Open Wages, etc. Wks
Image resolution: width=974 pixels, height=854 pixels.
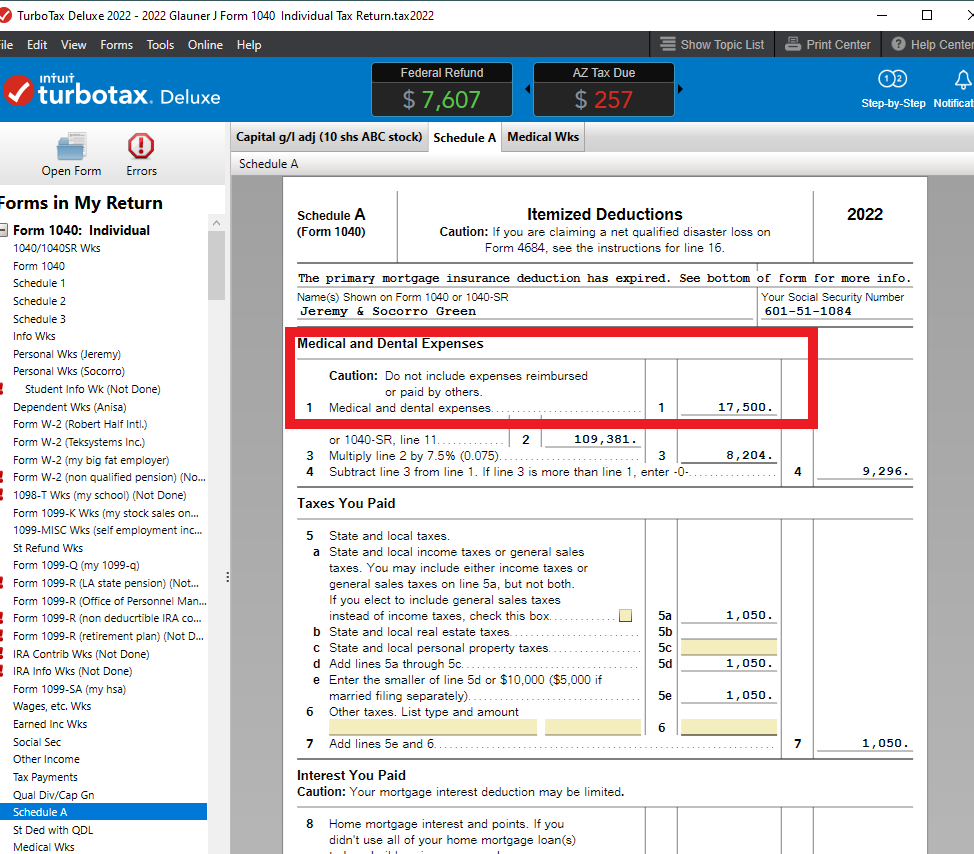pos(52,707)
